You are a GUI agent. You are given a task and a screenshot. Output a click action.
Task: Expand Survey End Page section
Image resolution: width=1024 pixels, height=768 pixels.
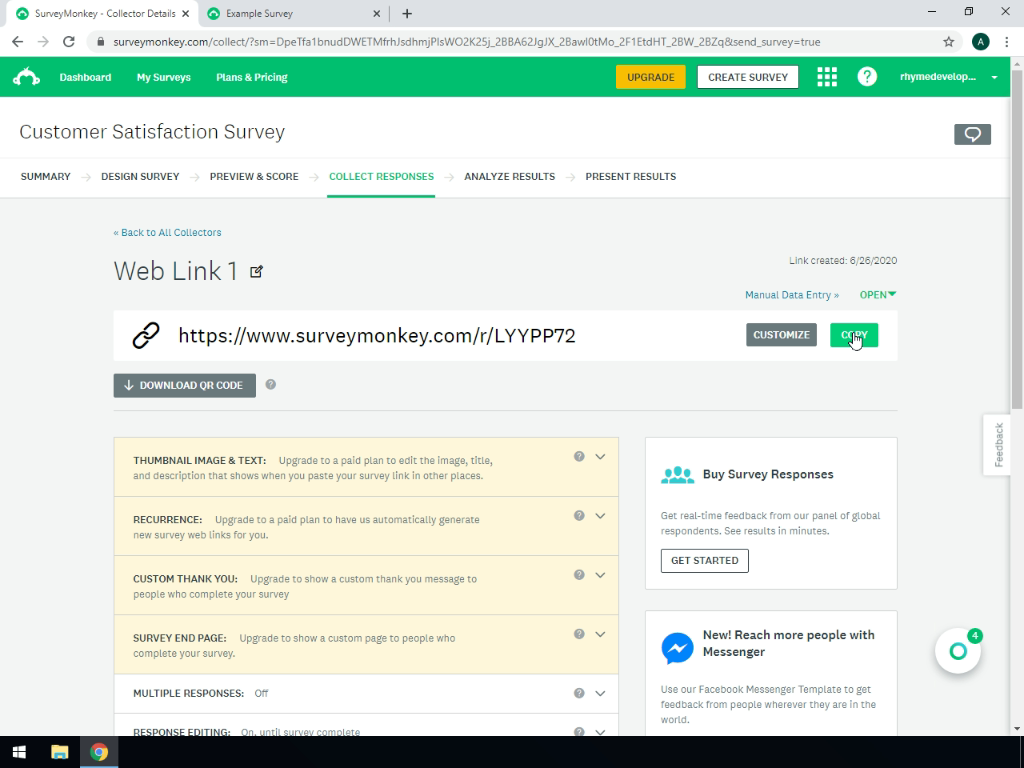coord(600,634)
